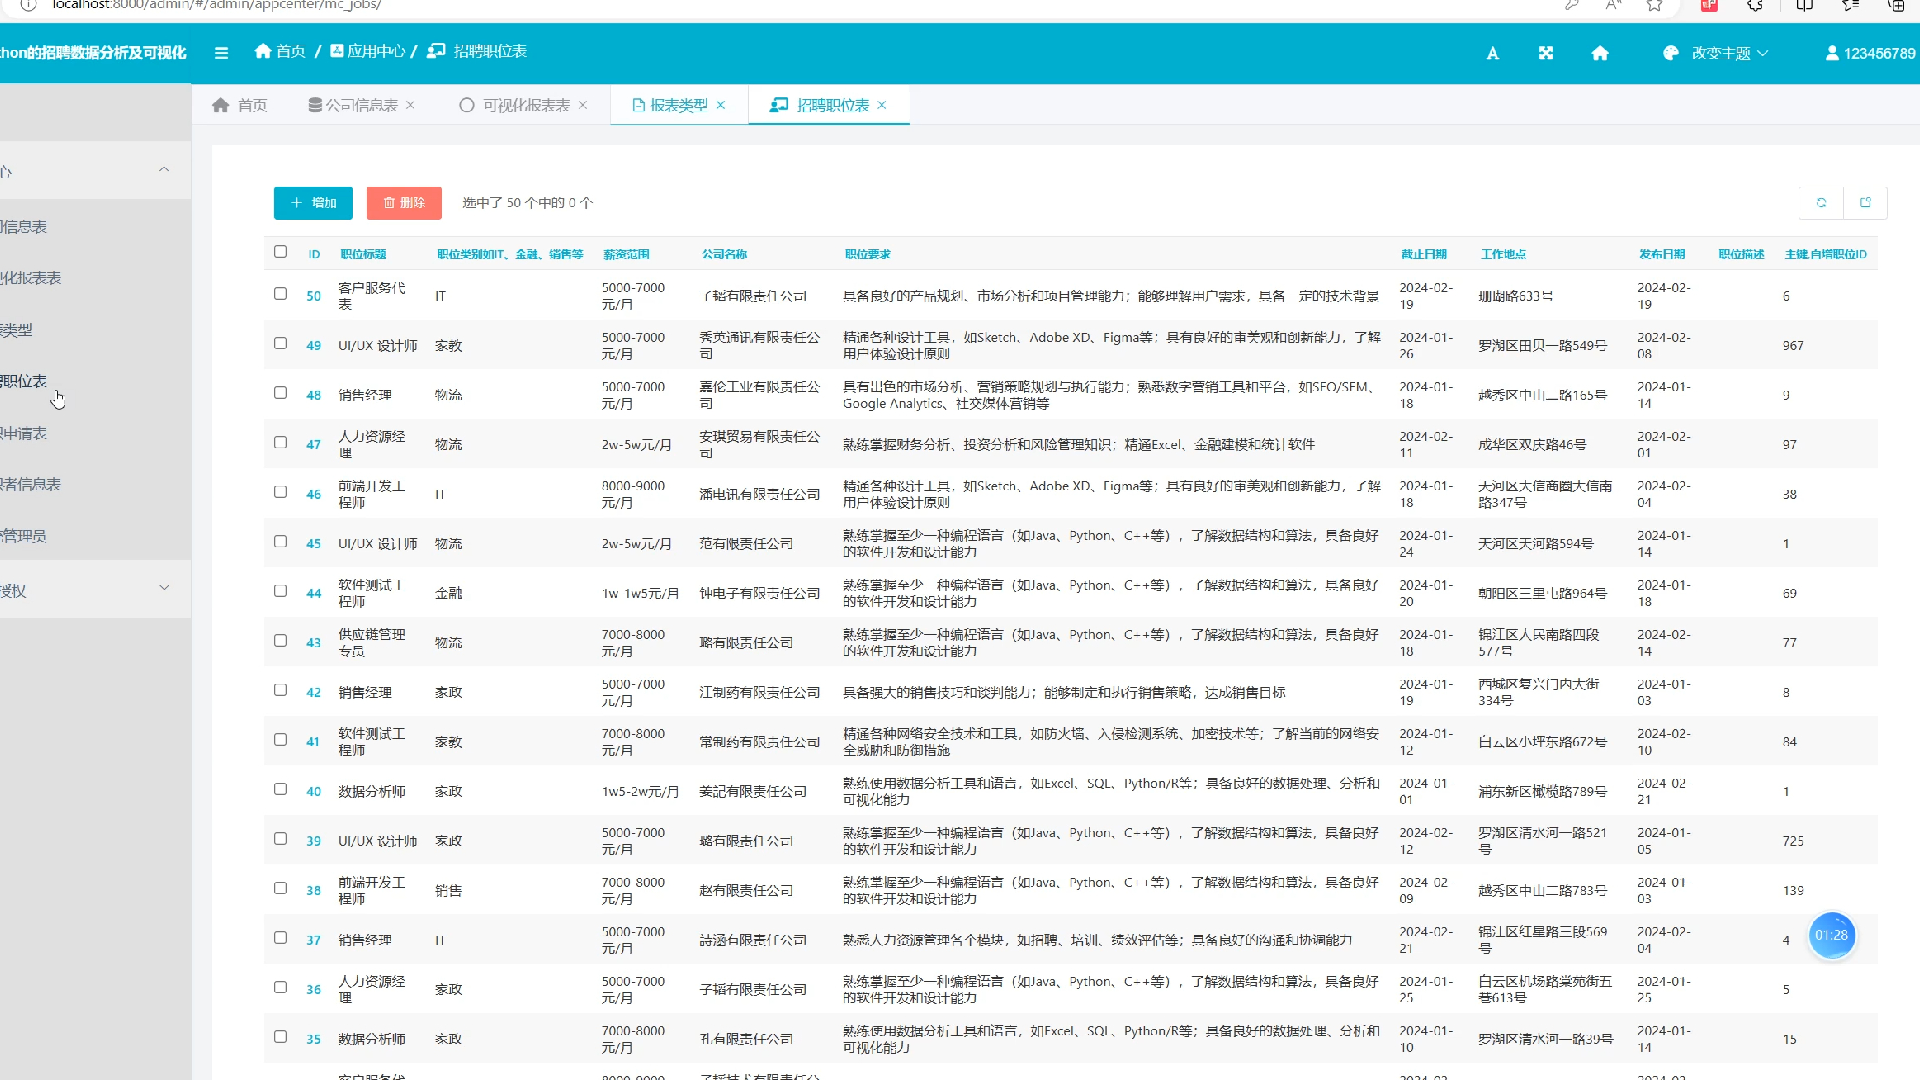Open the font size icon in header
Image resolution: width=1920 pixels, height=1080 pixels.
click(x=1492, y=53)
